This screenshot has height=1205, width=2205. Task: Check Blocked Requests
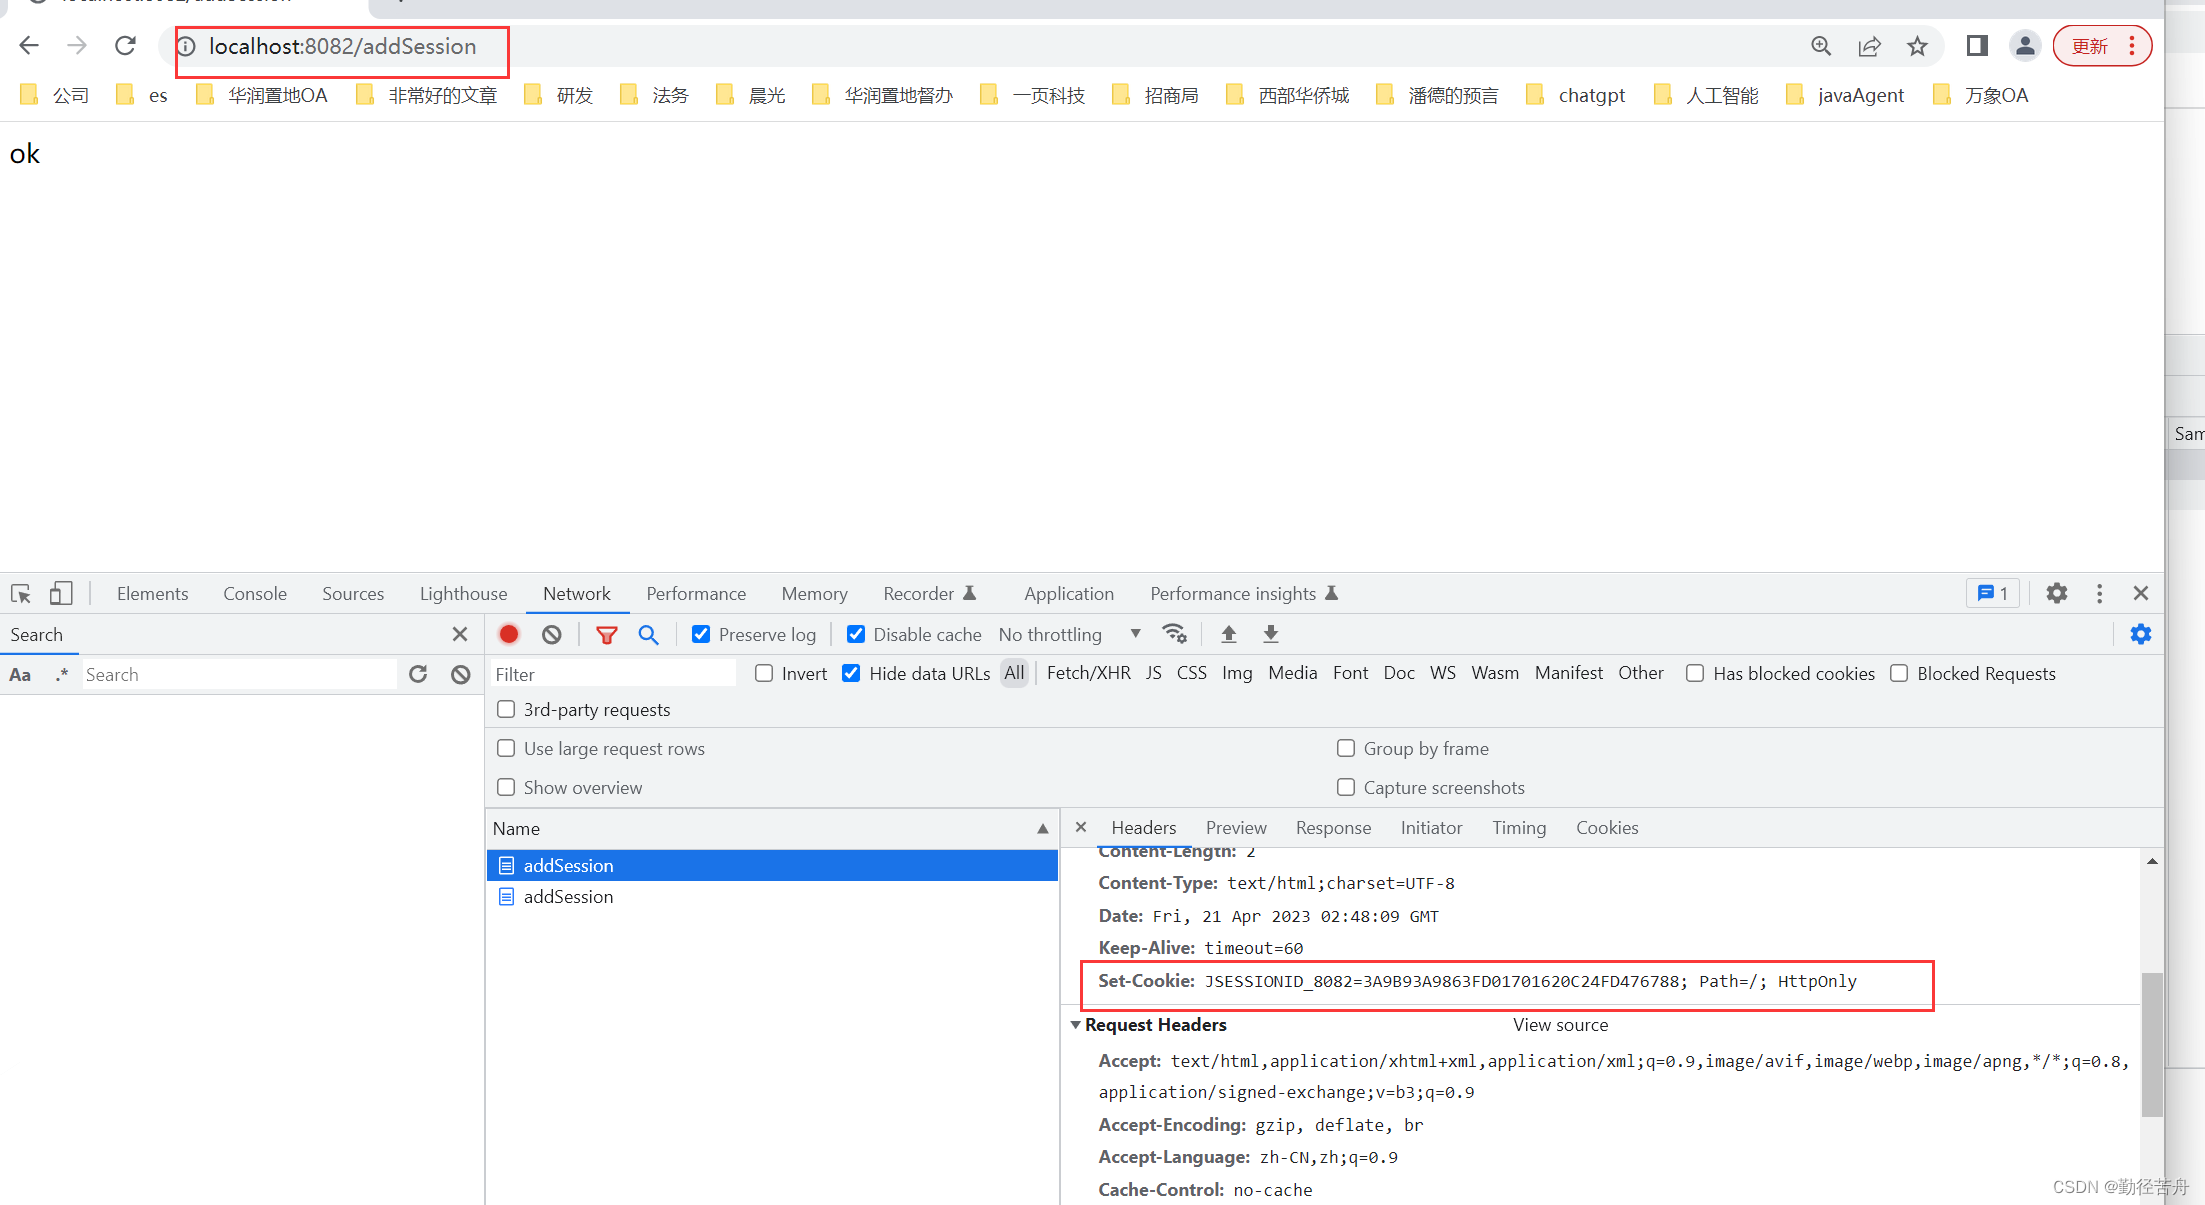click(1899, 673)
